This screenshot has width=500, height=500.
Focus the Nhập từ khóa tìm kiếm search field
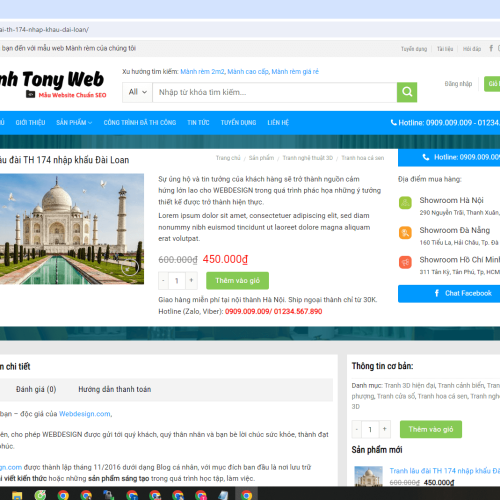tap(274, 92)
